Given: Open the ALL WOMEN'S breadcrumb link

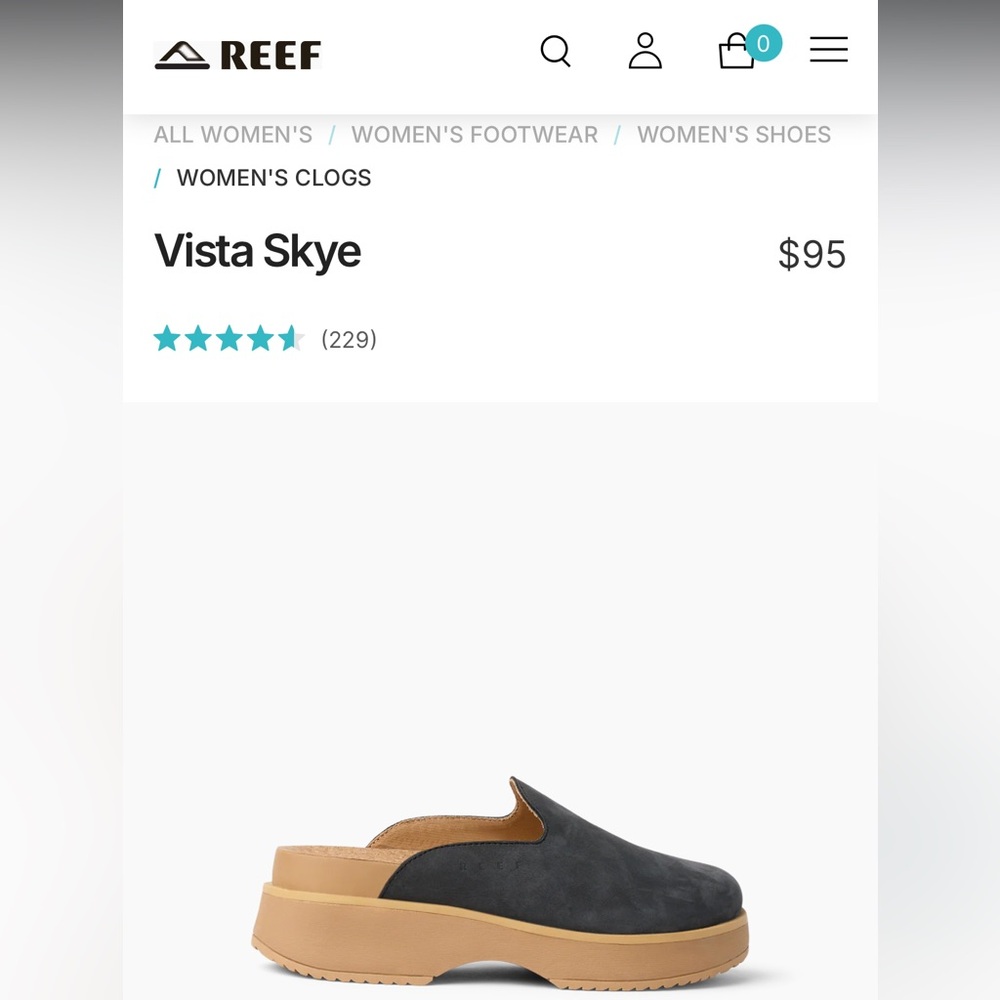Looking at the screenshot, I should coord(232,134).
